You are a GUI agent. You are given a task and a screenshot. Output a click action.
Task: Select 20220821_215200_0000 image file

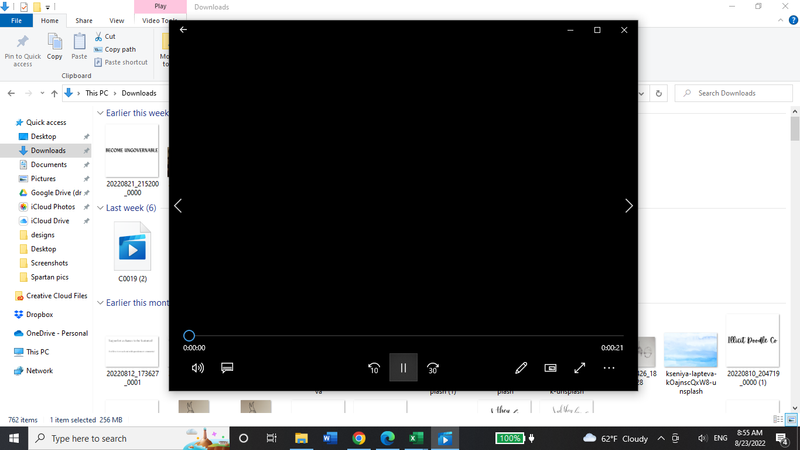[133, 160]
